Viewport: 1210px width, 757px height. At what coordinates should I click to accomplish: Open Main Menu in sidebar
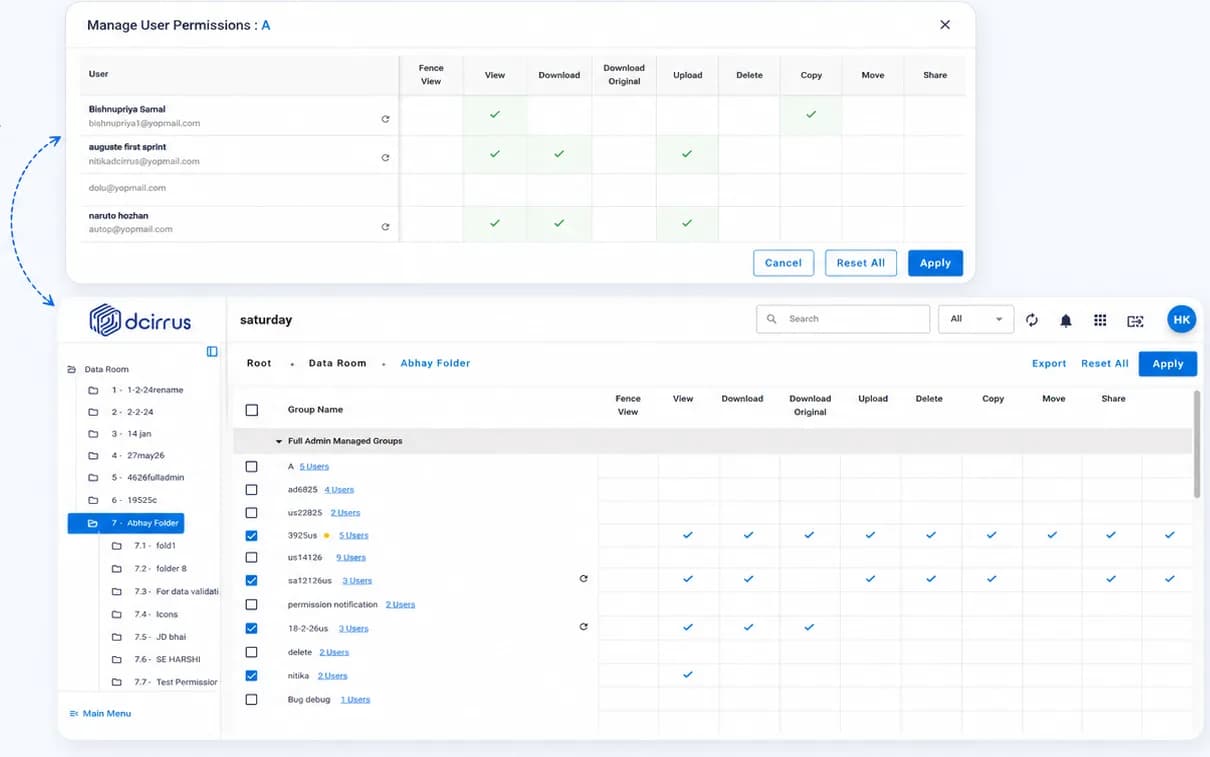[x=100, y=714]
